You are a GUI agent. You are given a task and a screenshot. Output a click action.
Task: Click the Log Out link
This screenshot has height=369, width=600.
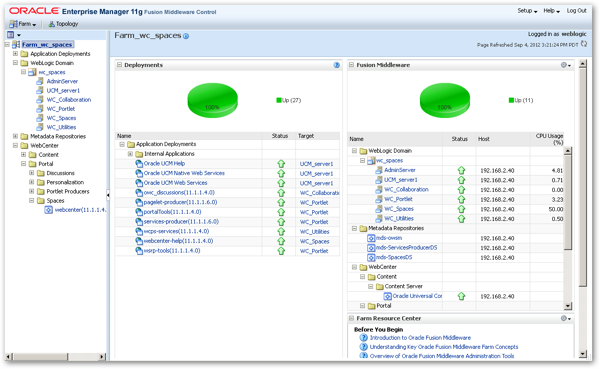tap(576, 11)
